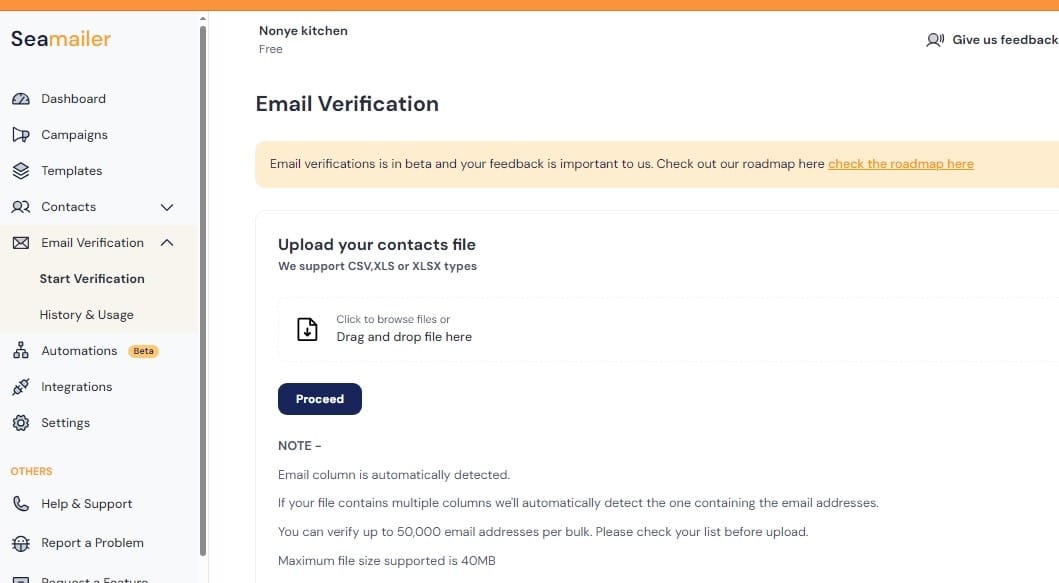Click the Proceed button
The width and height of the screenshot is (1059, 583).
tap(319, 399)
